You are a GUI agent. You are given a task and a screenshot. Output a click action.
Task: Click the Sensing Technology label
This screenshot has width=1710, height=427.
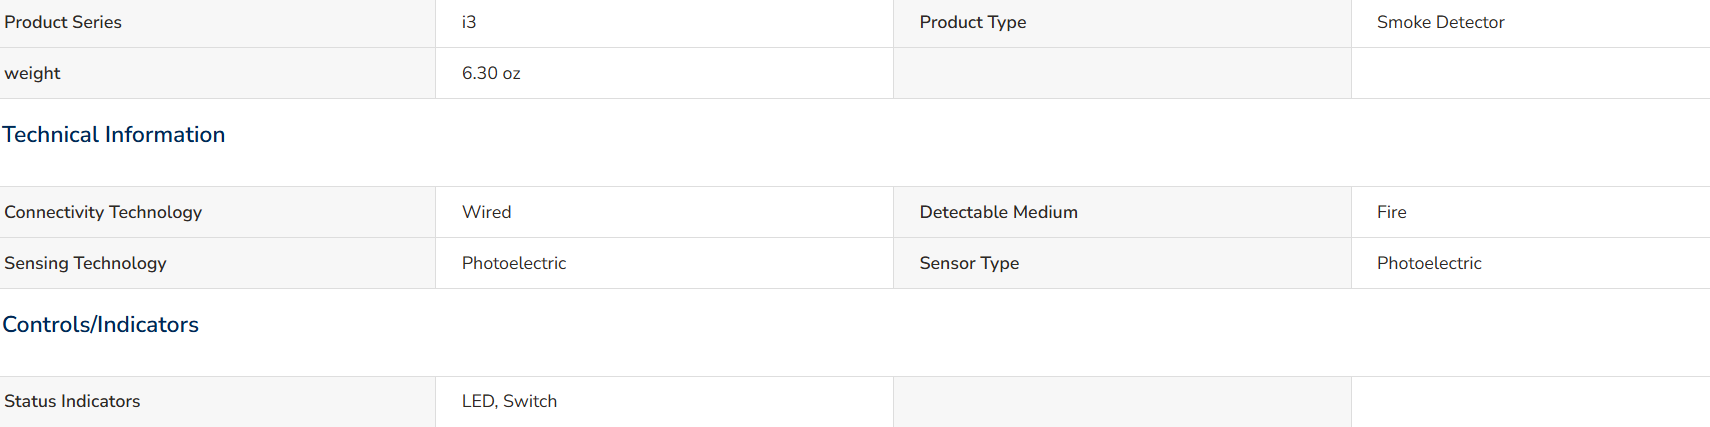(85, 263)
